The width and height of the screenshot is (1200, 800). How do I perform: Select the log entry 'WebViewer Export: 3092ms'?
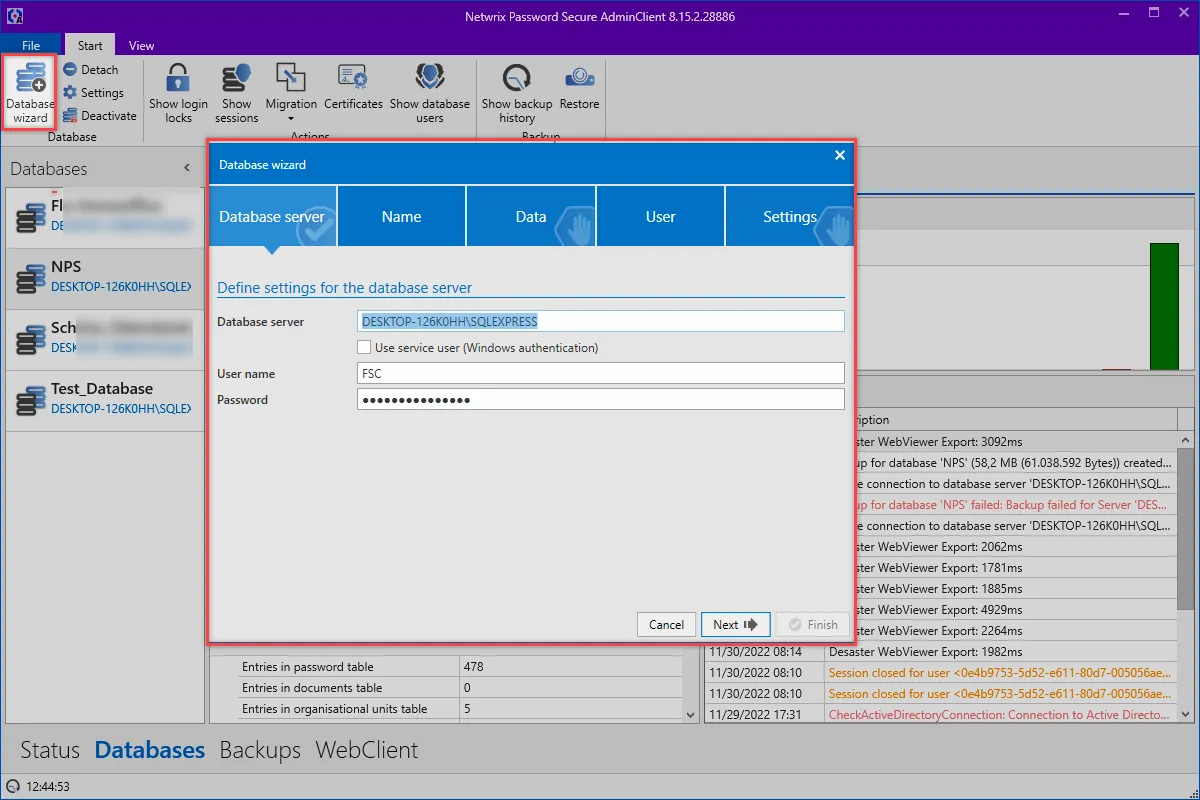[1015, 441]
